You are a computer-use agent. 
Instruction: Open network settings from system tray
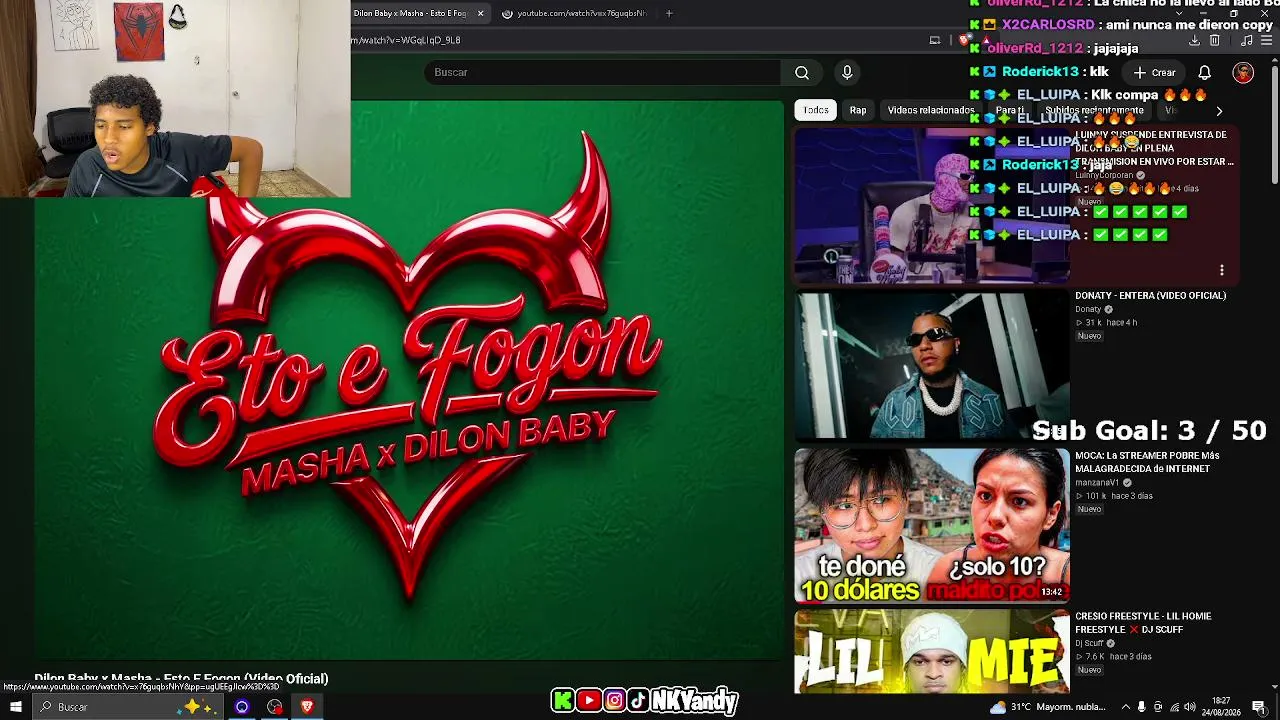(x=1174, y=707)
